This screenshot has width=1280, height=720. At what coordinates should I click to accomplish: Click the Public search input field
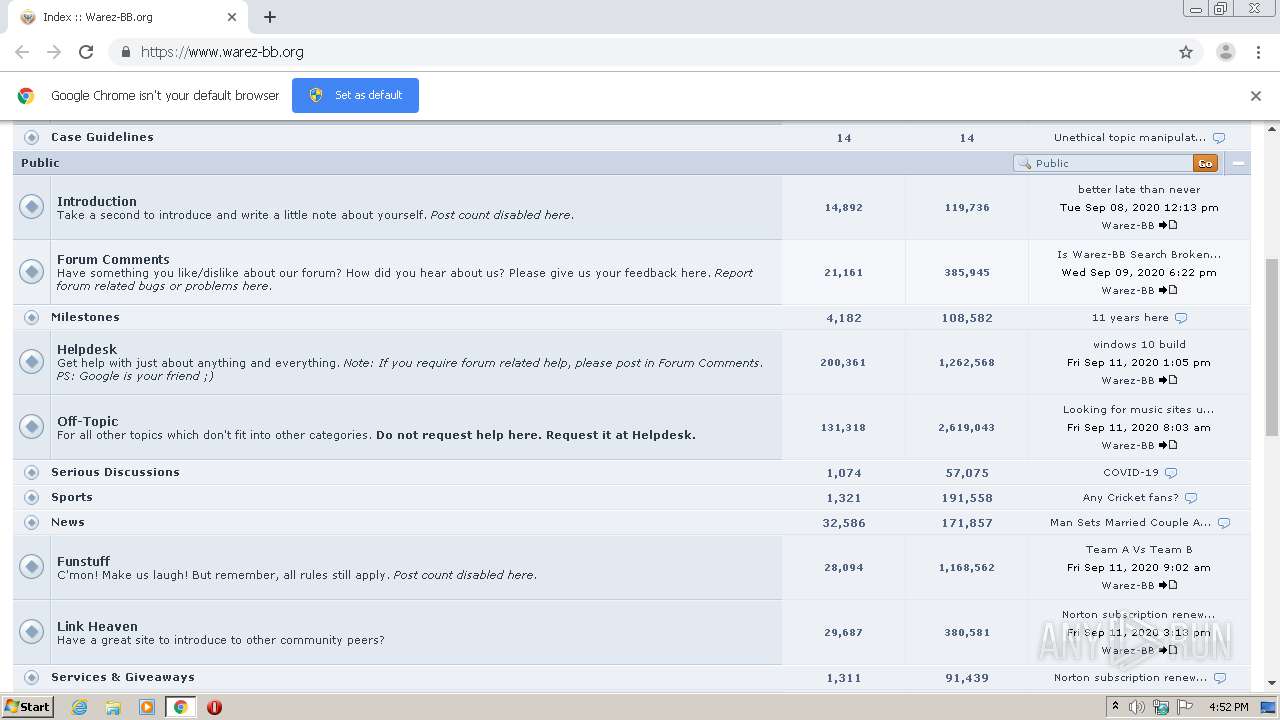point(1103,163)
